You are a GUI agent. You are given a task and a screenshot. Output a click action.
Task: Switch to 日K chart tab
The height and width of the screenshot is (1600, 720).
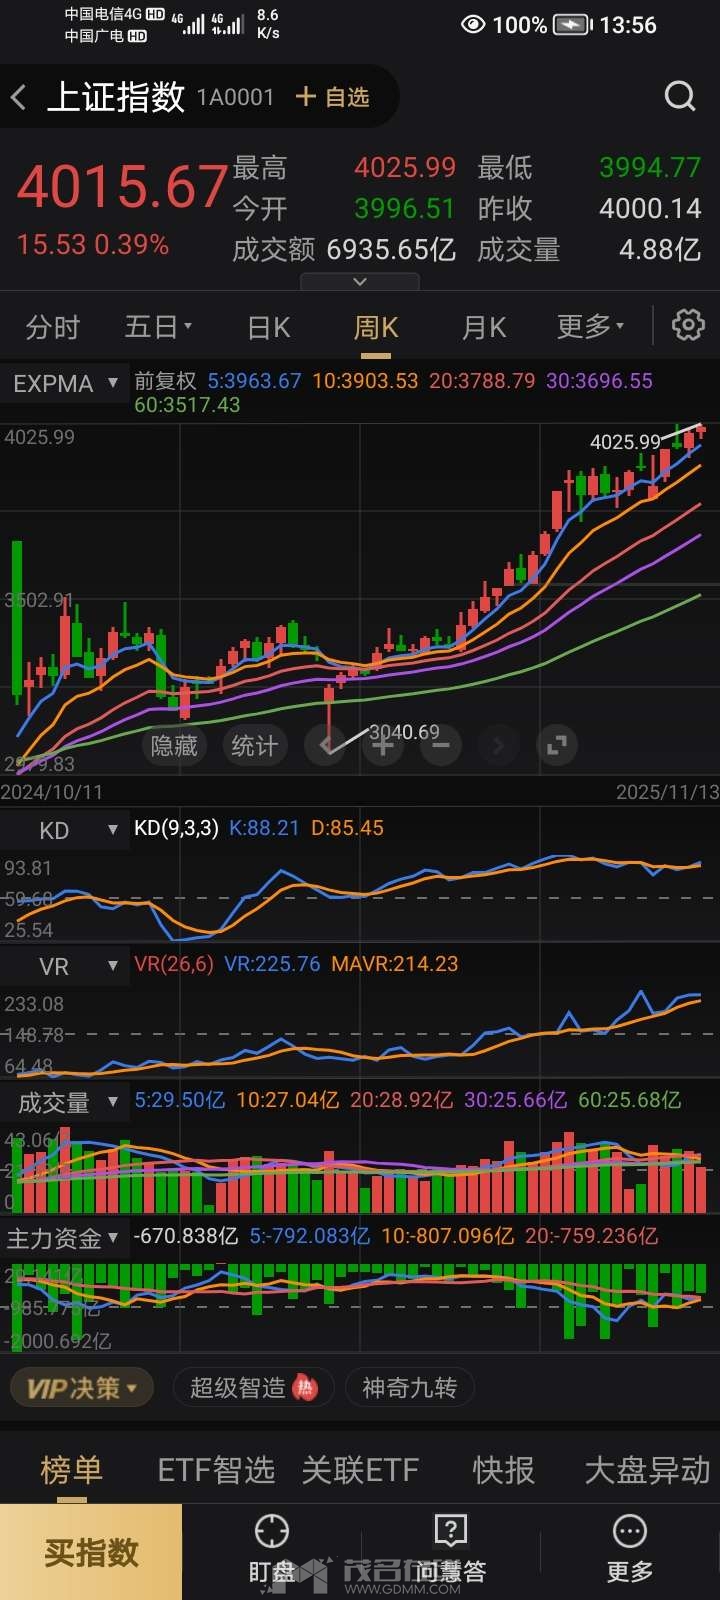click(268, 327)
